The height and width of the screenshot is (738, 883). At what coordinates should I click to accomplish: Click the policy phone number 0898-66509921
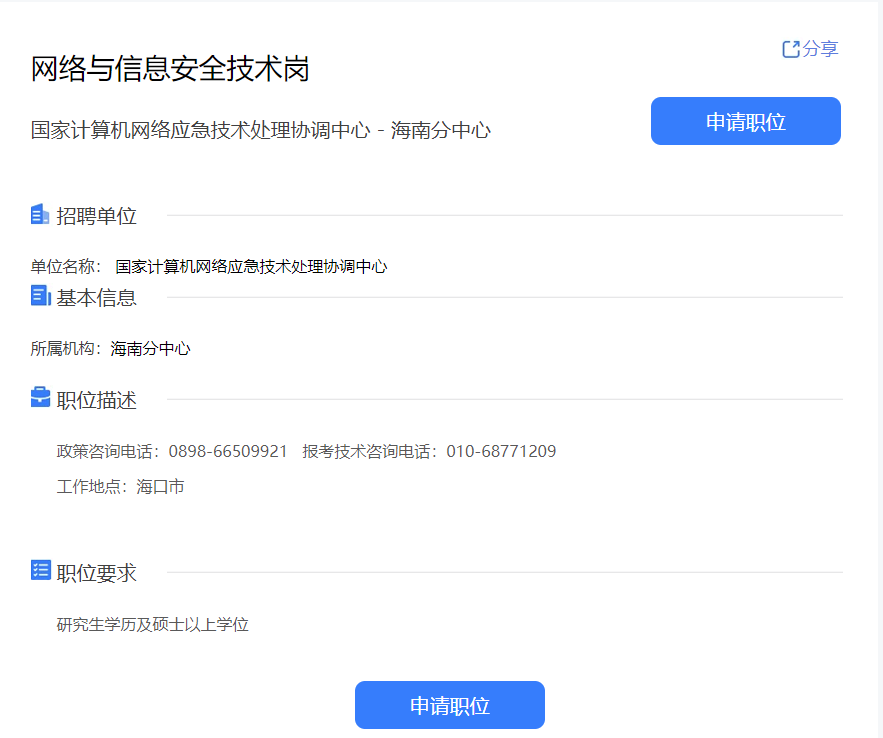click(x=228, y=451)
